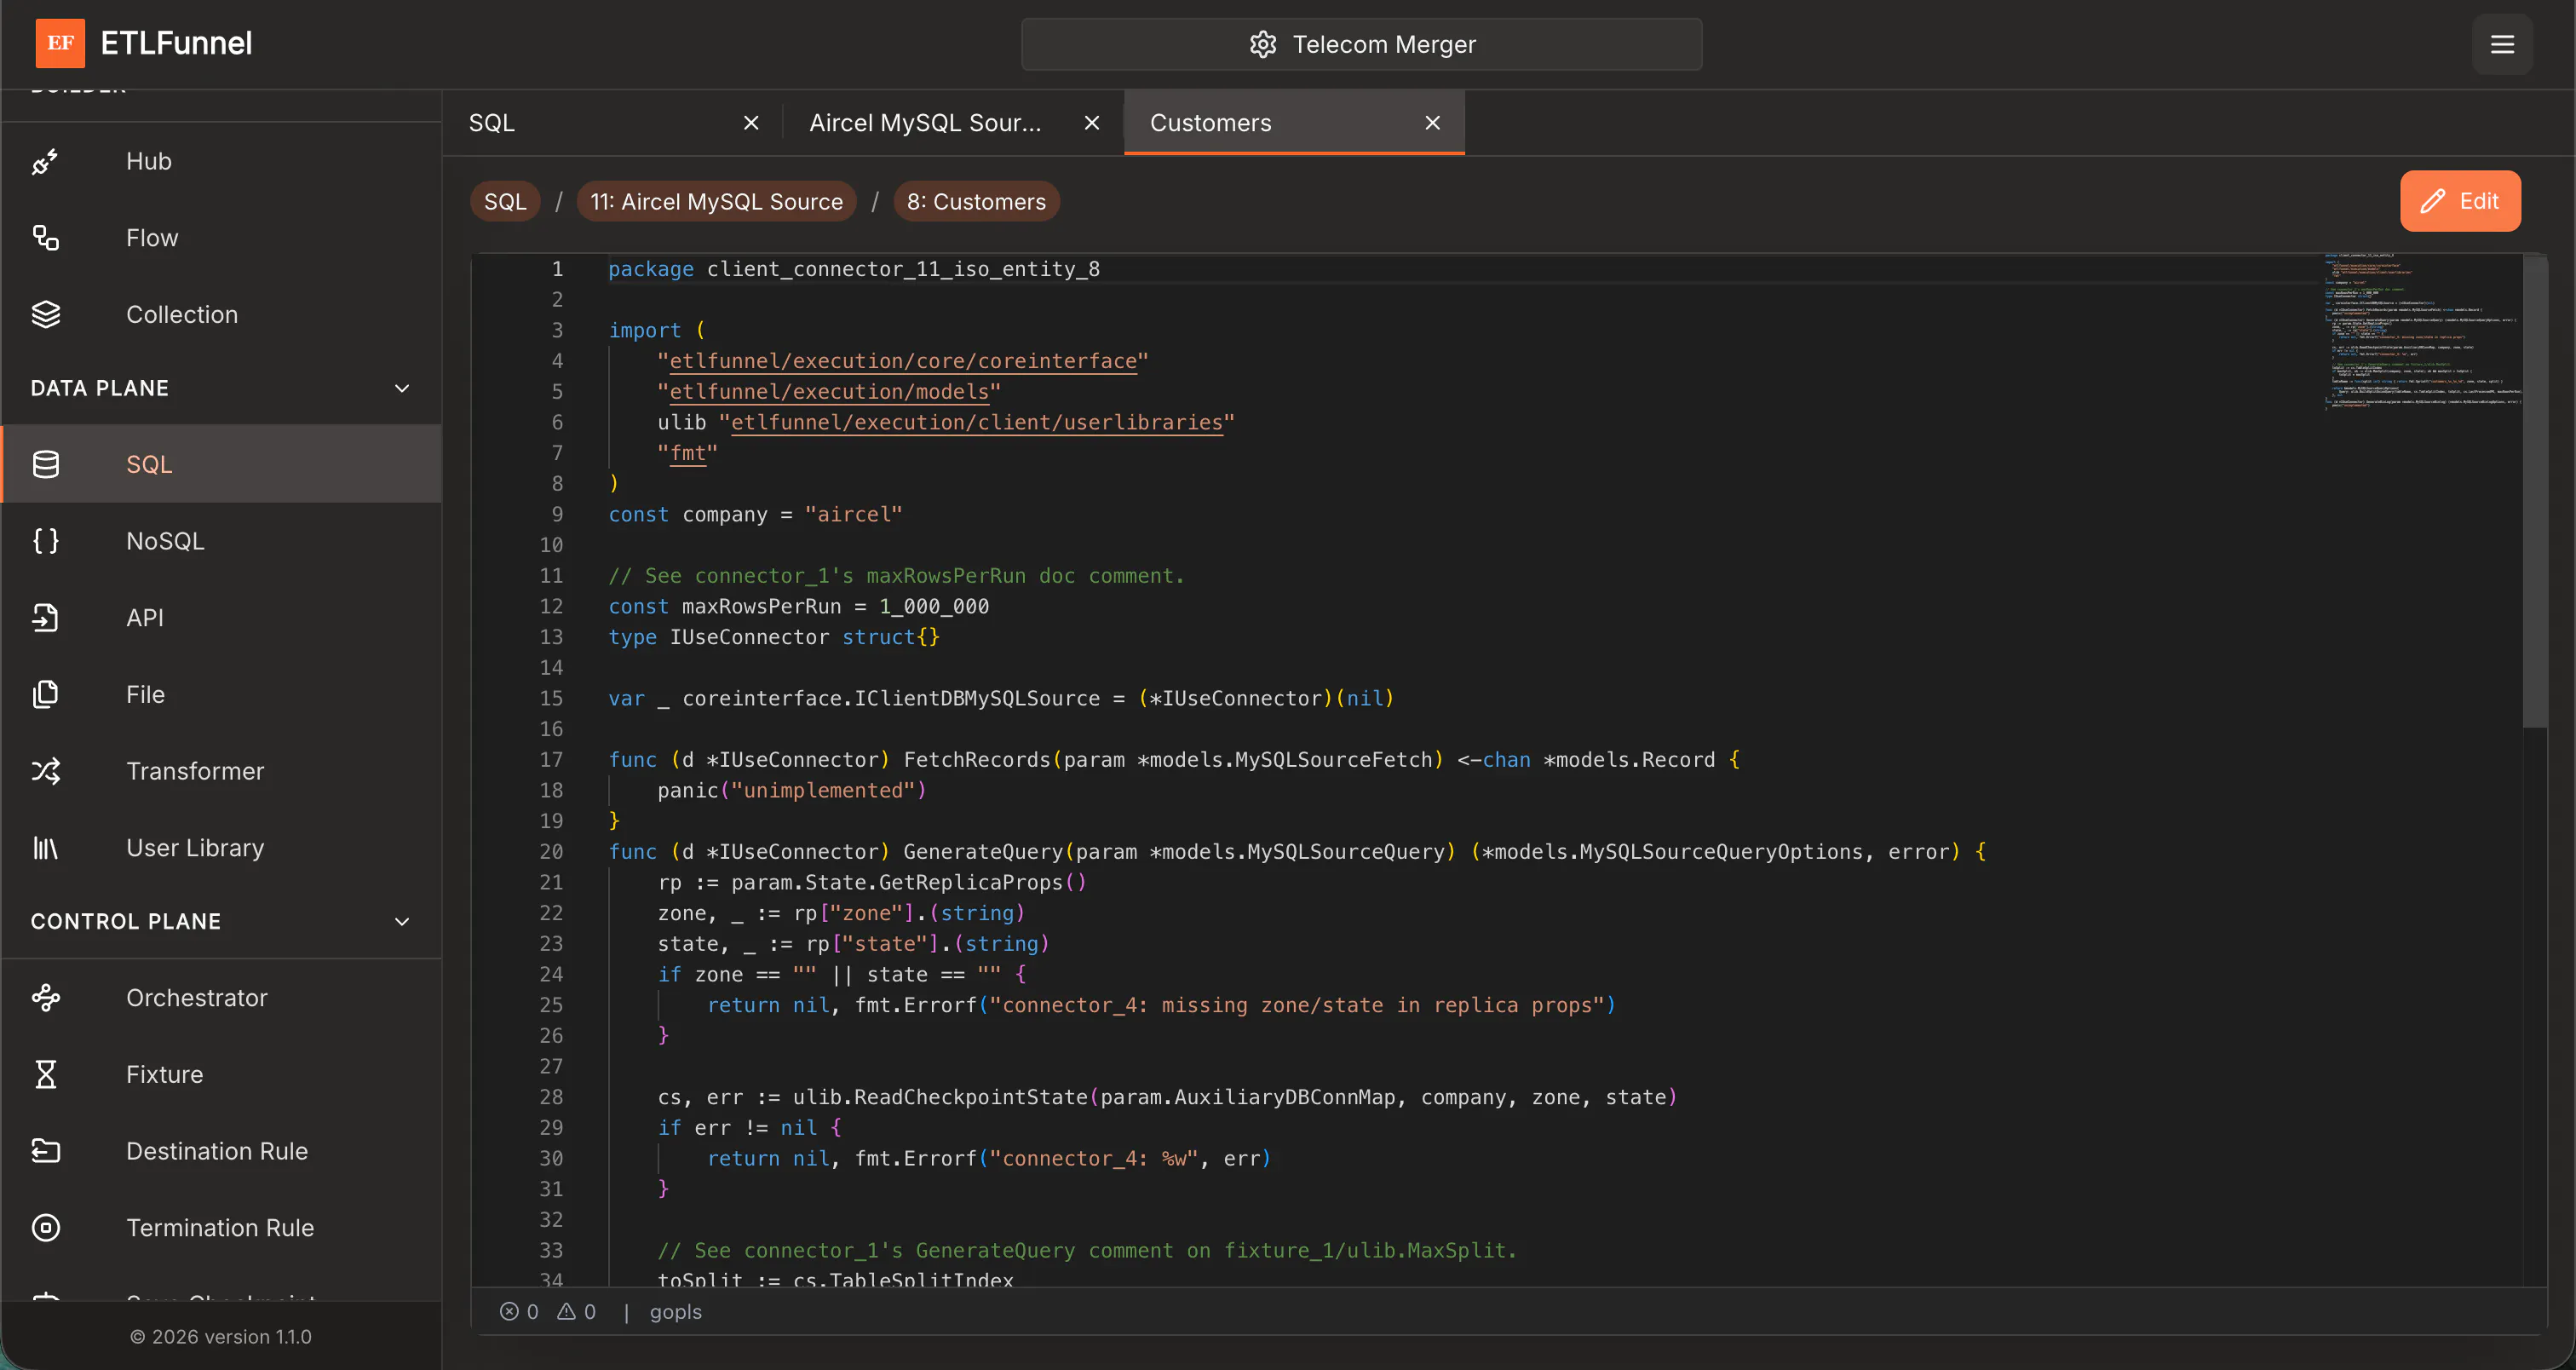Switch to the Aircel MySQL Source tab

coord(953,122)
